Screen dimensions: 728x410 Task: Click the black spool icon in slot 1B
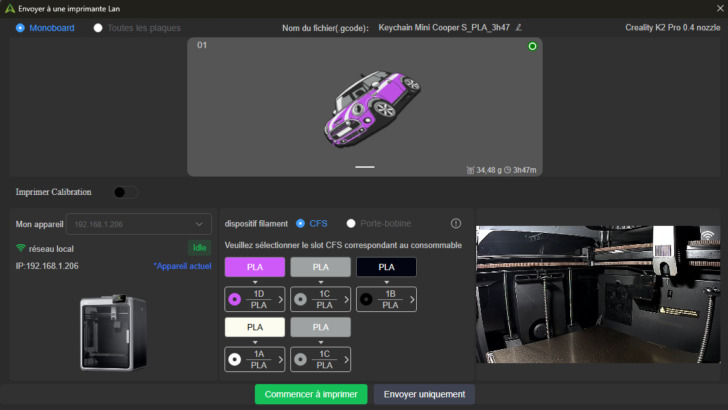(366, 299)
